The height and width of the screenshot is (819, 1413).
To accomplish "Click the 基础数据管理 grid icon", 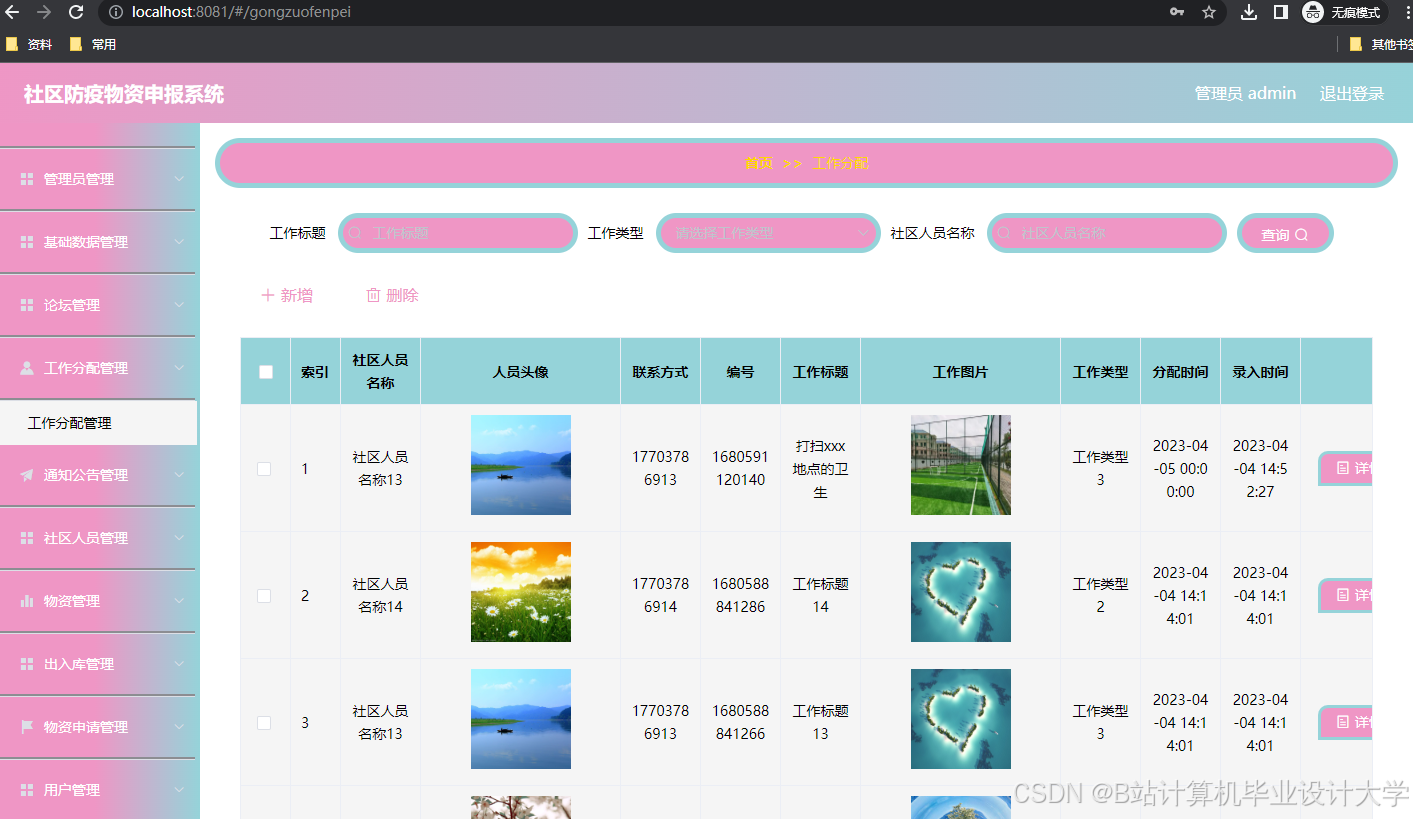I will (x=27, y=242).
